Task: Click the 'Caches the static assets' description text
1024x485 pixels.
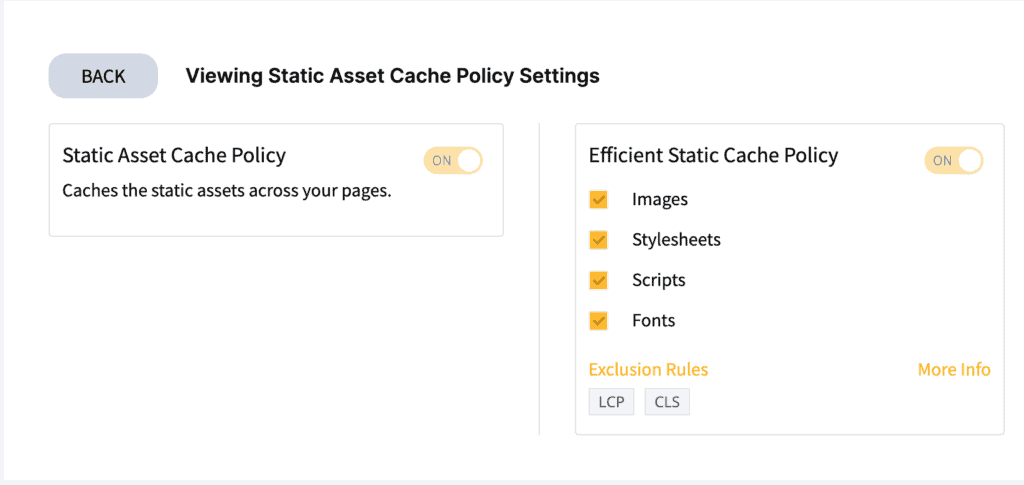Action: coord(226,192)
